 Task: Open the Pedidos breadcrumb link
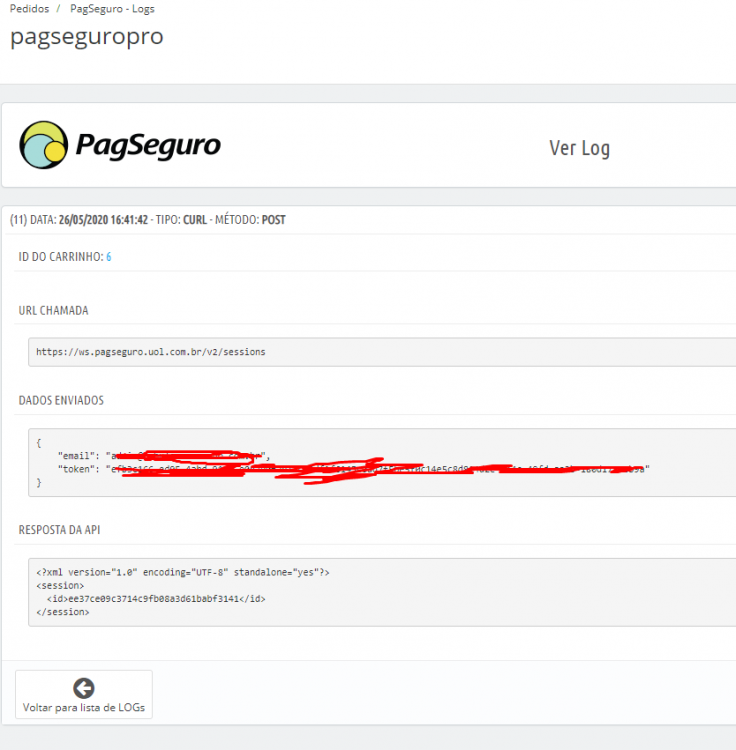29,9
